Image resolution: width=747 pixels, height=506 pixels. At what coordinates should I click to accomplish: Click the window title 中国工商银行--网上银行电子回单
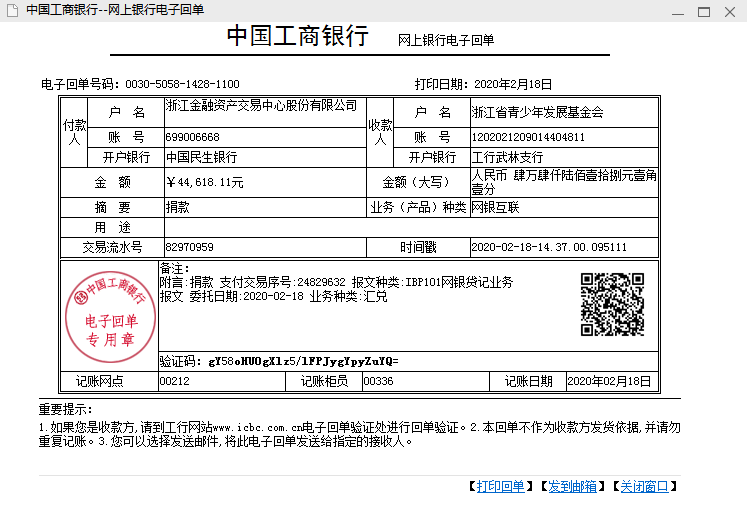[115, 10]
